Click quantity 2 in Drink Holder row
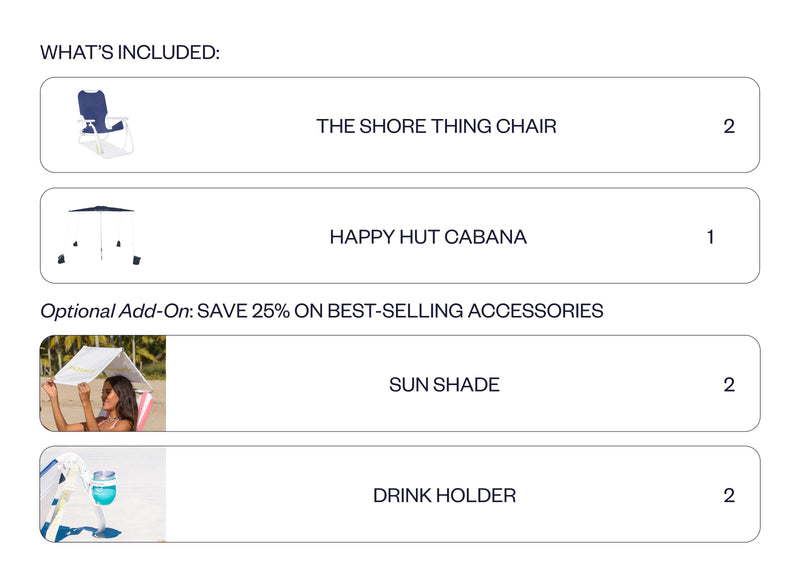Screen dimensions: 800x582 coord(729,495)
